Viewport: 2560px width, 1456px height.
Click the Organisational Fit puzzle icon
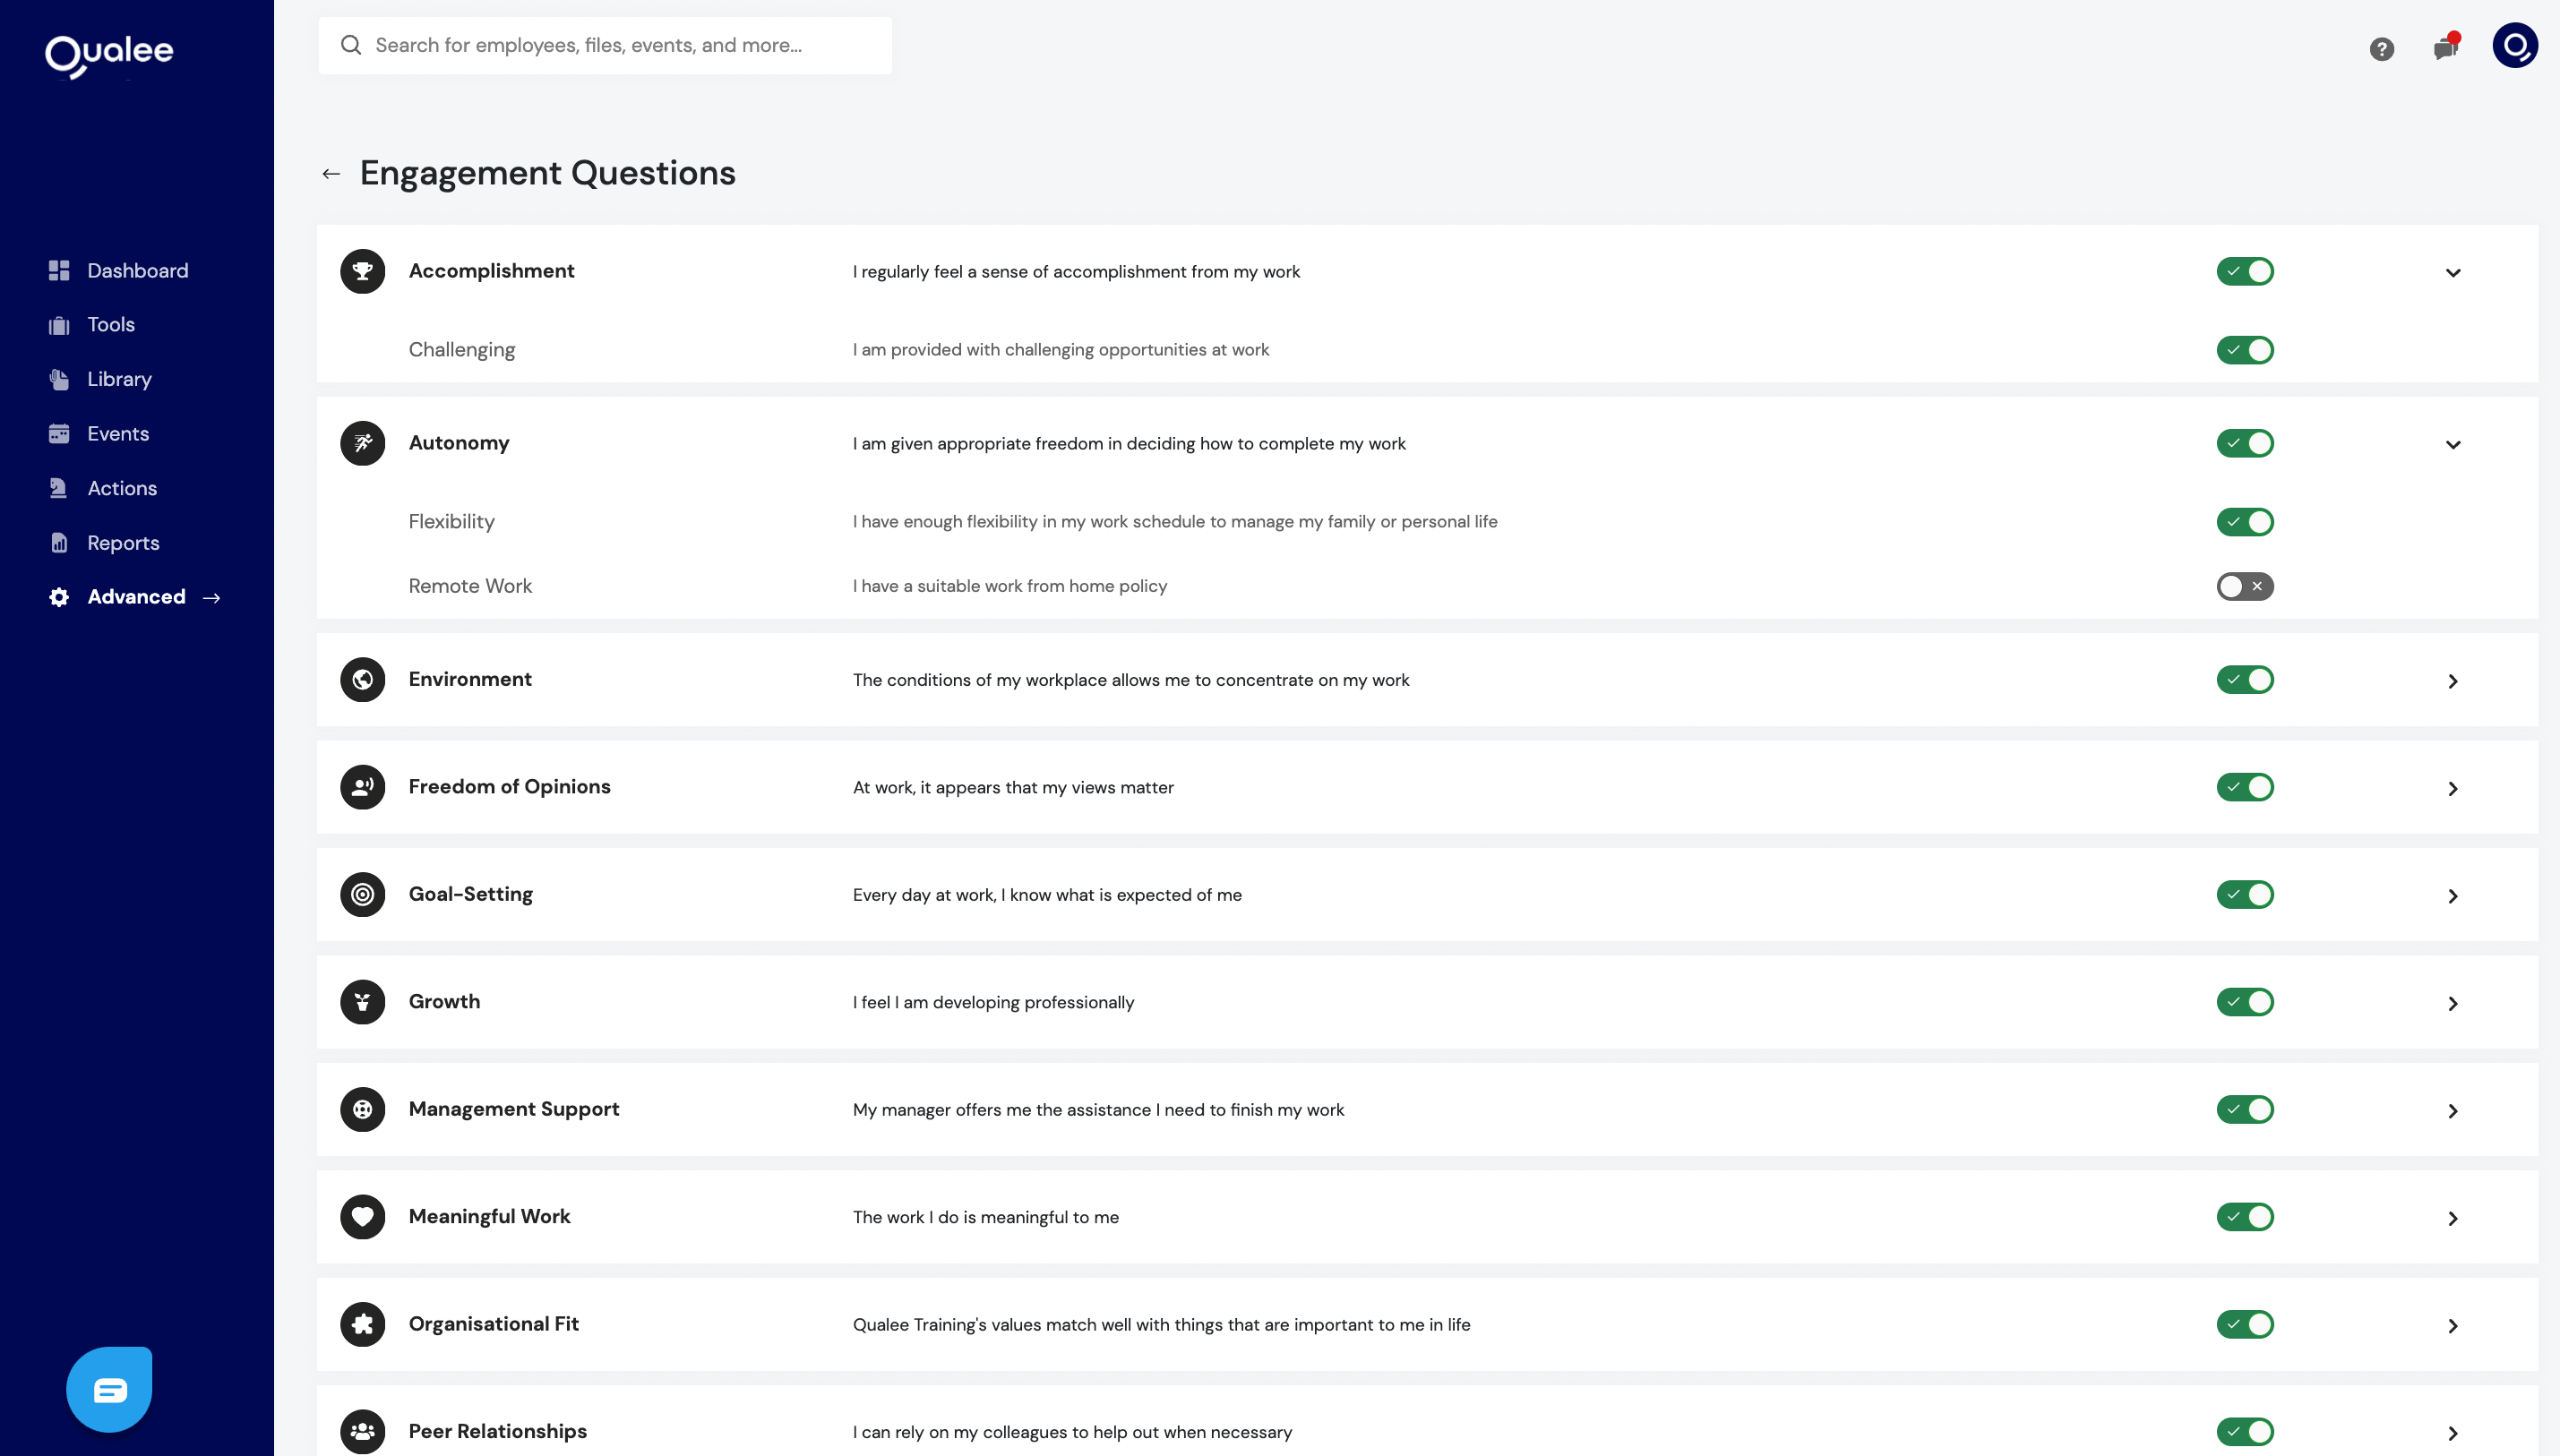click(x=362, y=1324)
